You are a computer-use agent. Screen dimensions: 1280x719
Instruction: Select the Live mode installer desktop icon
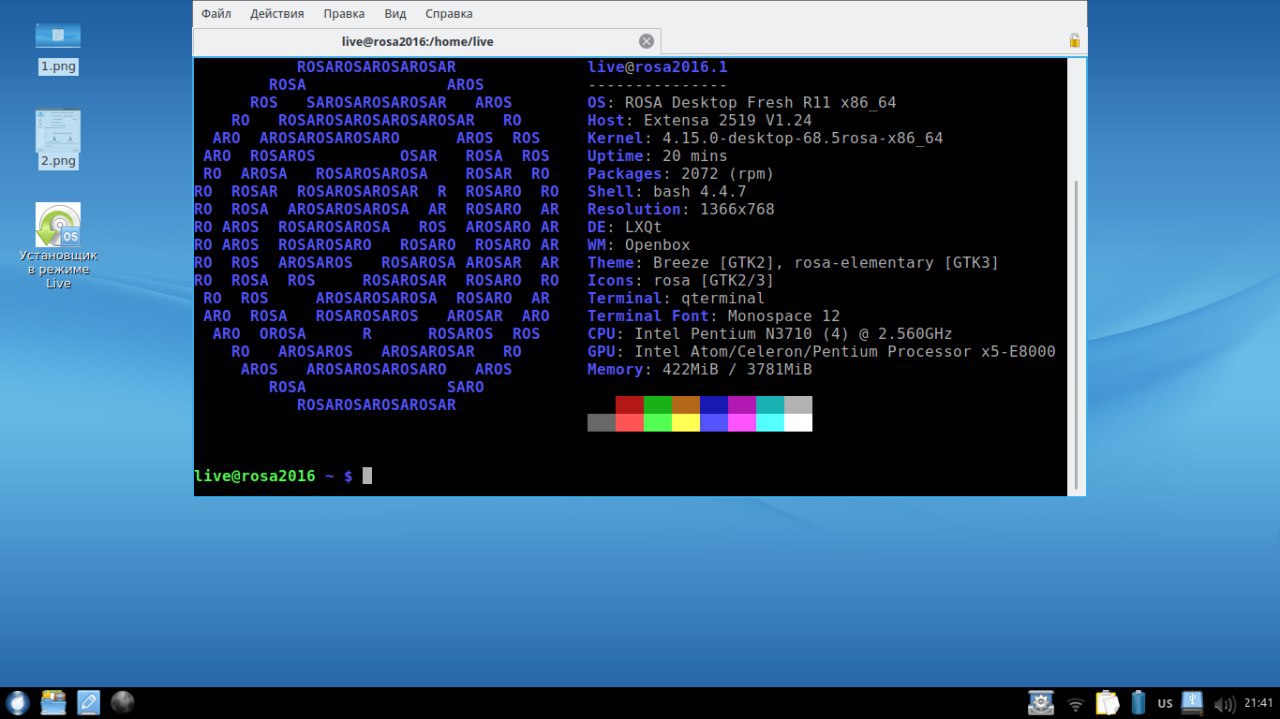coord(58,246)
